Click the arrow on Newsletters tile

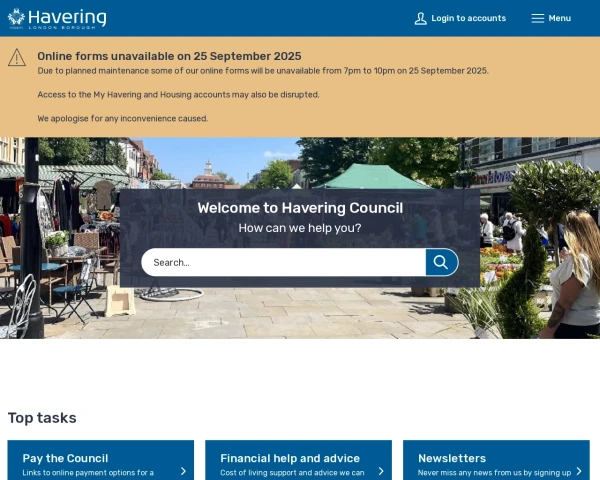pyautogui.click(x=579, y=470)
